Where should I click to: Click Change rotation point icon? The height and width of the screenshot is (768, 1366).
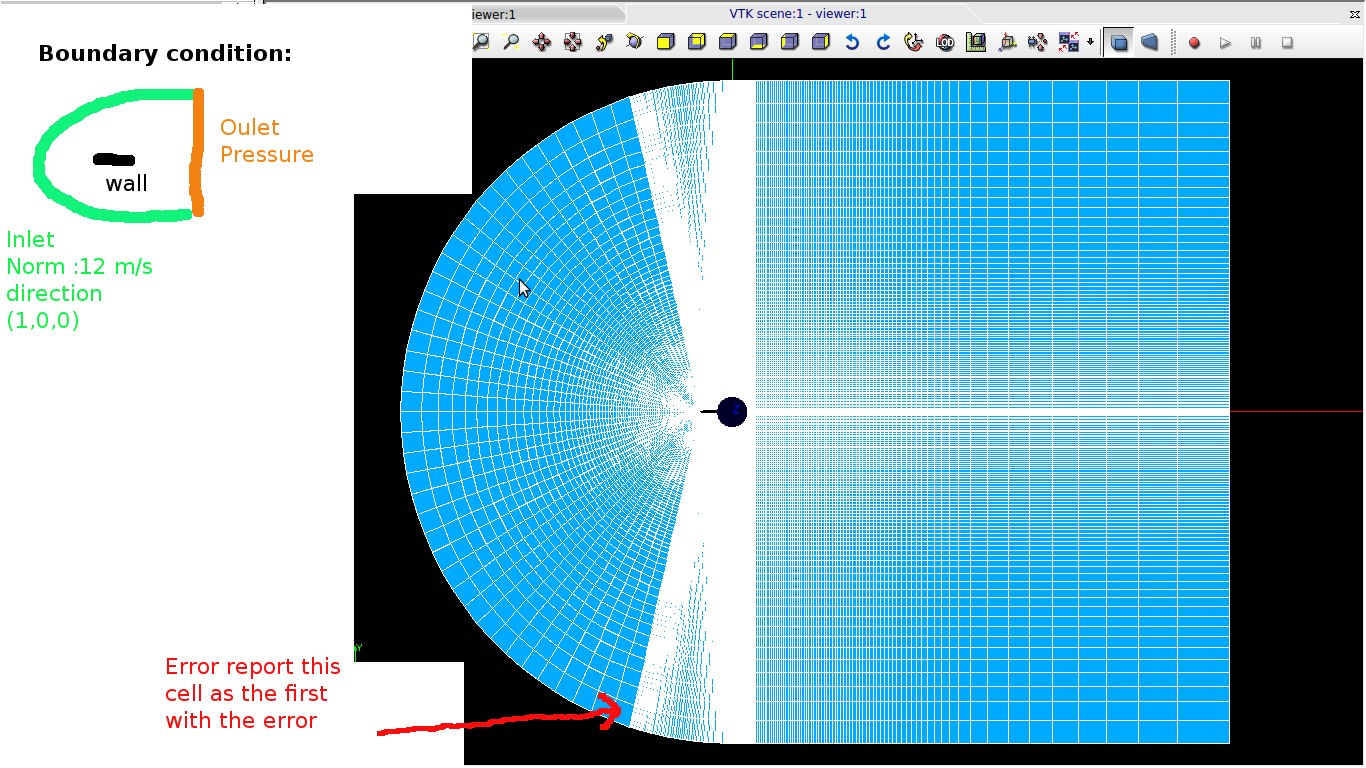(x=604, y=42)
